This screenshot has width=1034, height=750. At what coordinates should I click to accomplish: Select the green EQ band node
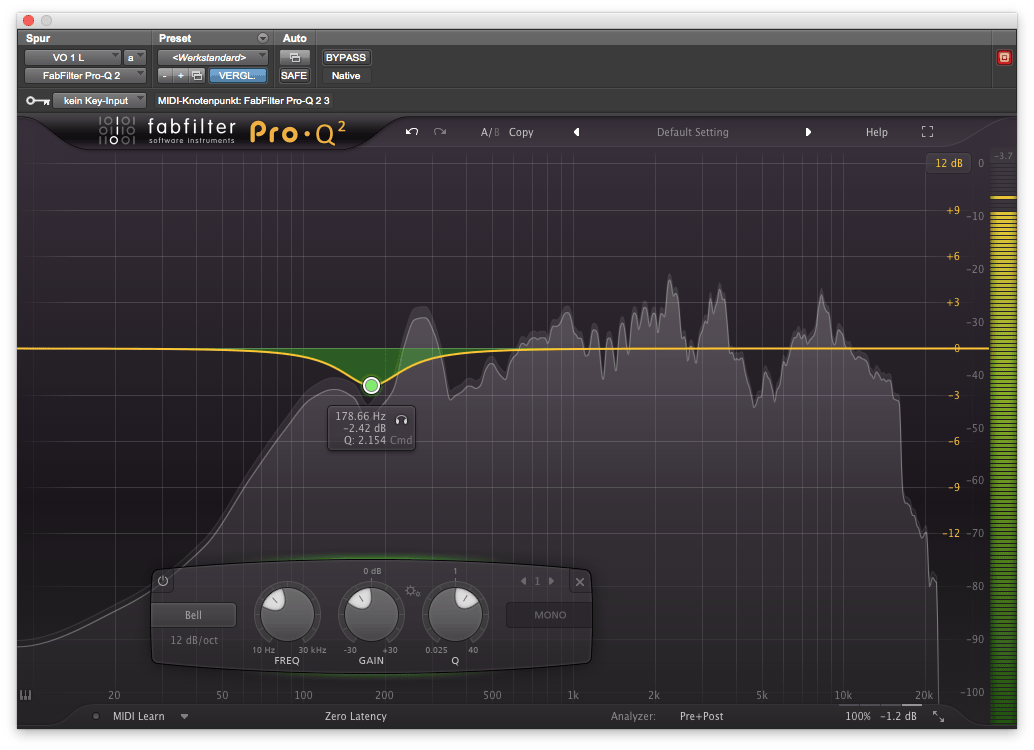(x=371, y=385)
